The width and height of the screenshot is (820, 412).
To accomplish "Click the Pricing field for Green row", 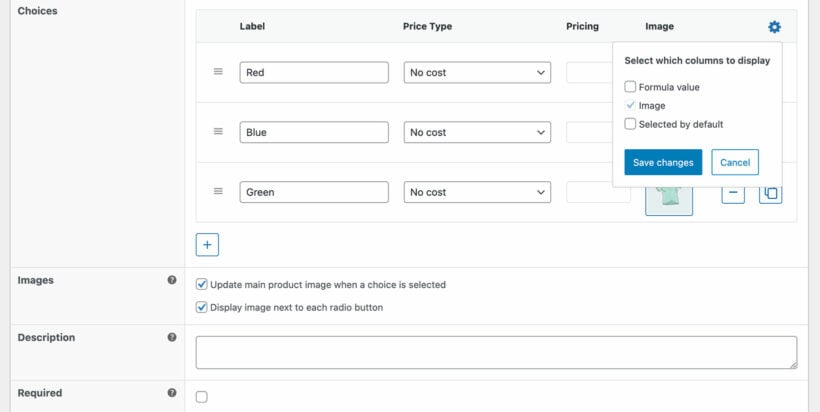I will [598, 192].
